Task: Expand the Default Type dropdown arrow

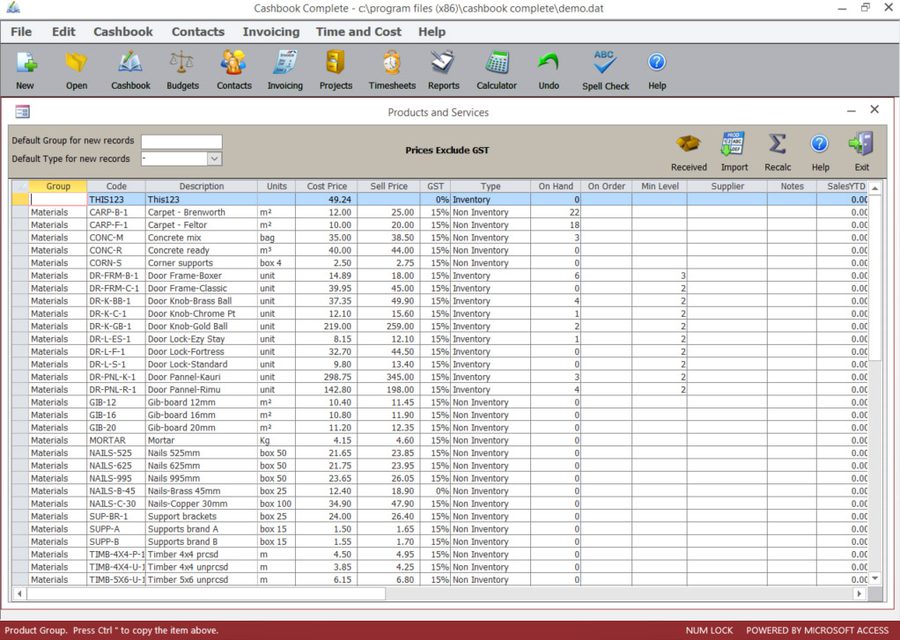Action: point(215,158)
